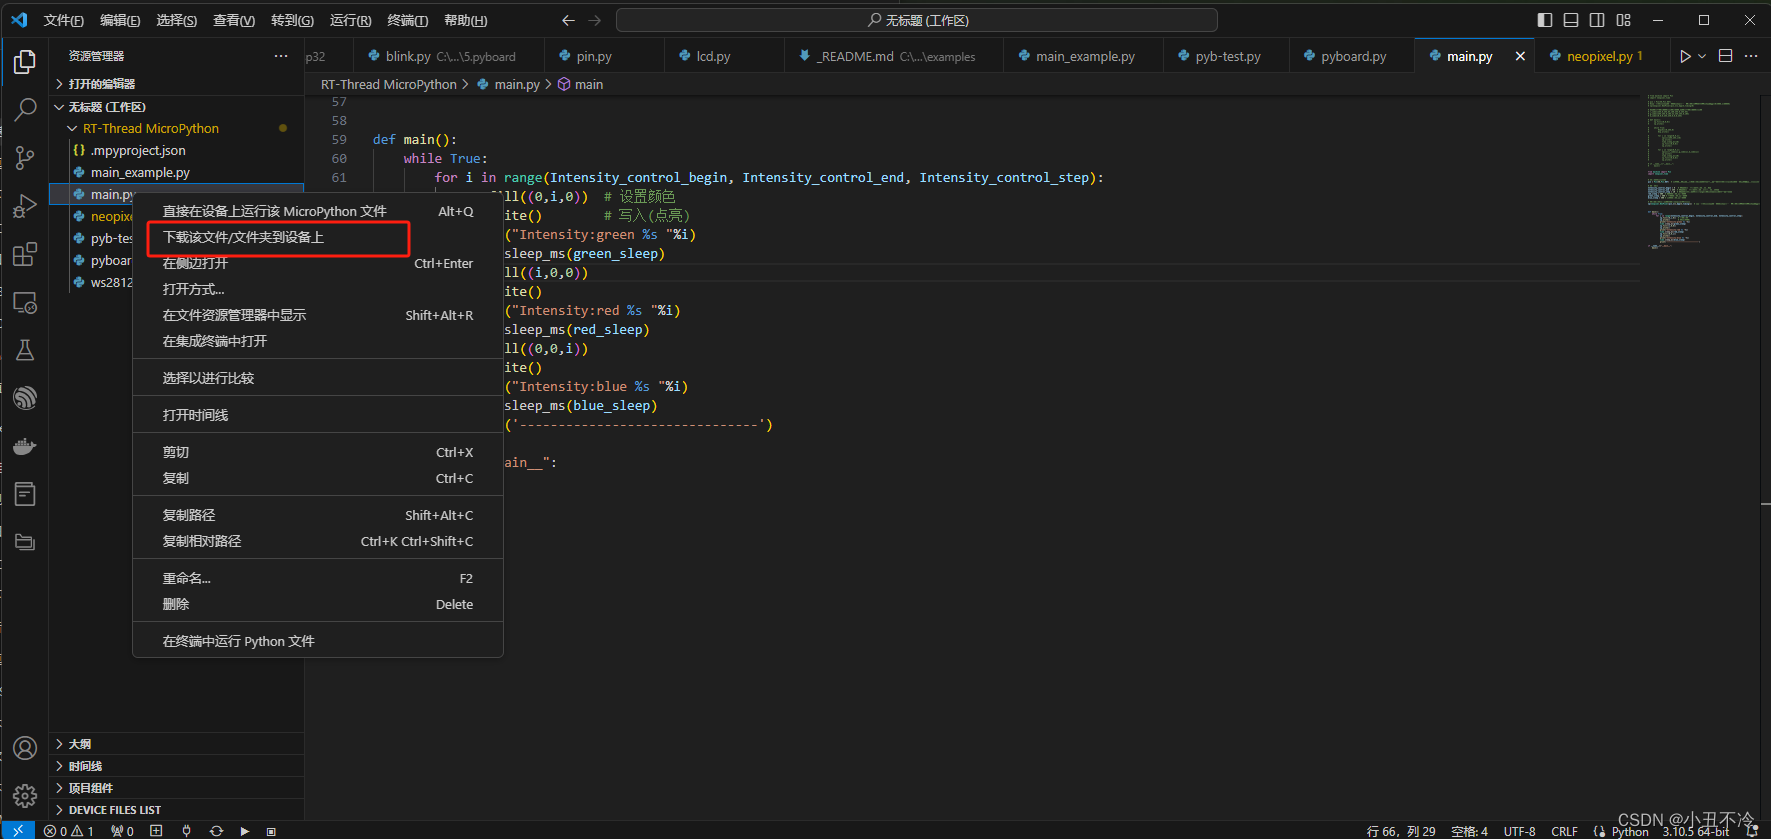Choose 下载该文件/文件夹到设备上 from context menu
The width and height of the screenshot is (1771, 839).
coord(318,237)
